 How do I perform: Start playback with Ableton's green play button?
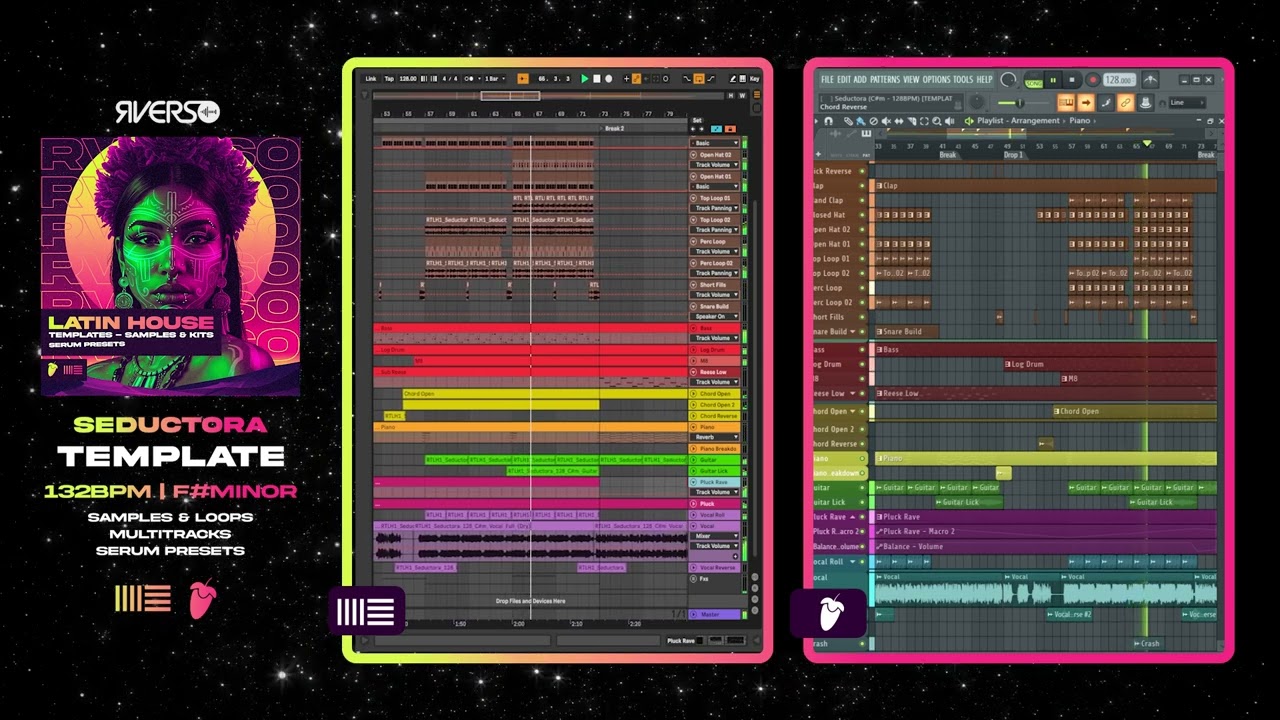(584, 78)
